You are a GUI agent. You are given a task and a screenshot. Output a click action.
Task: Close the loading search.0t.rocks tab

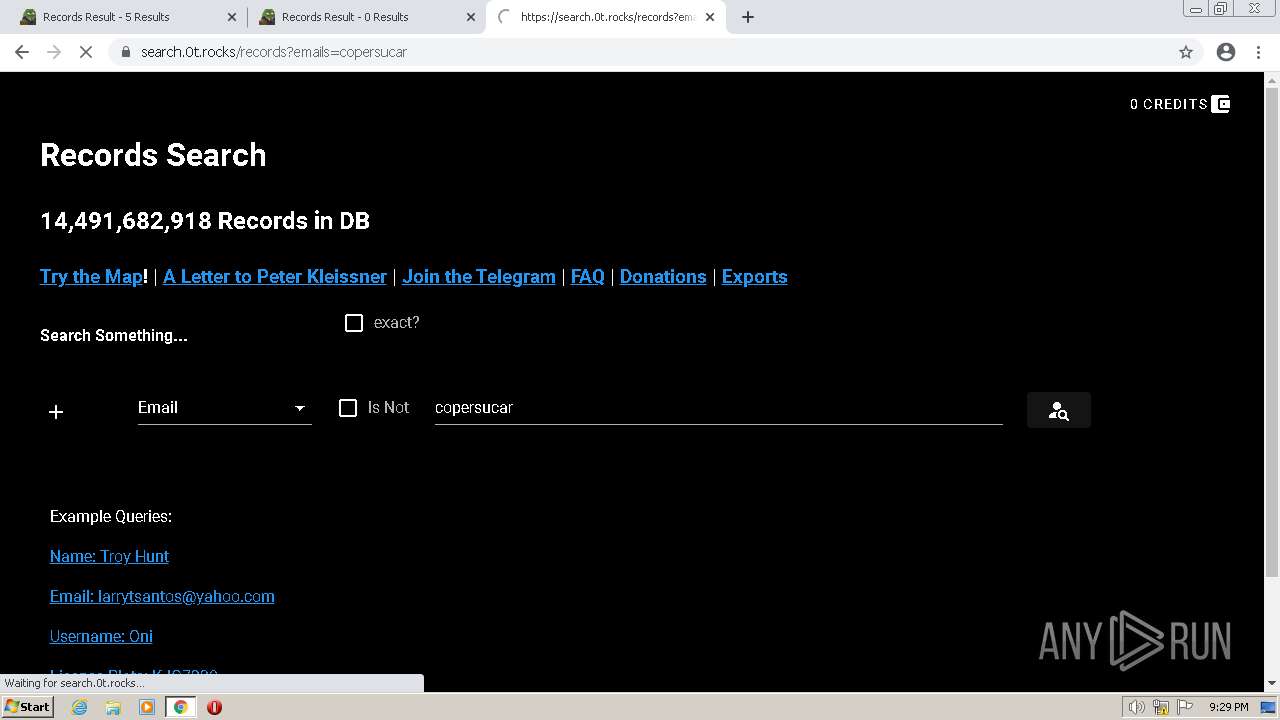[x=710, y=17]
